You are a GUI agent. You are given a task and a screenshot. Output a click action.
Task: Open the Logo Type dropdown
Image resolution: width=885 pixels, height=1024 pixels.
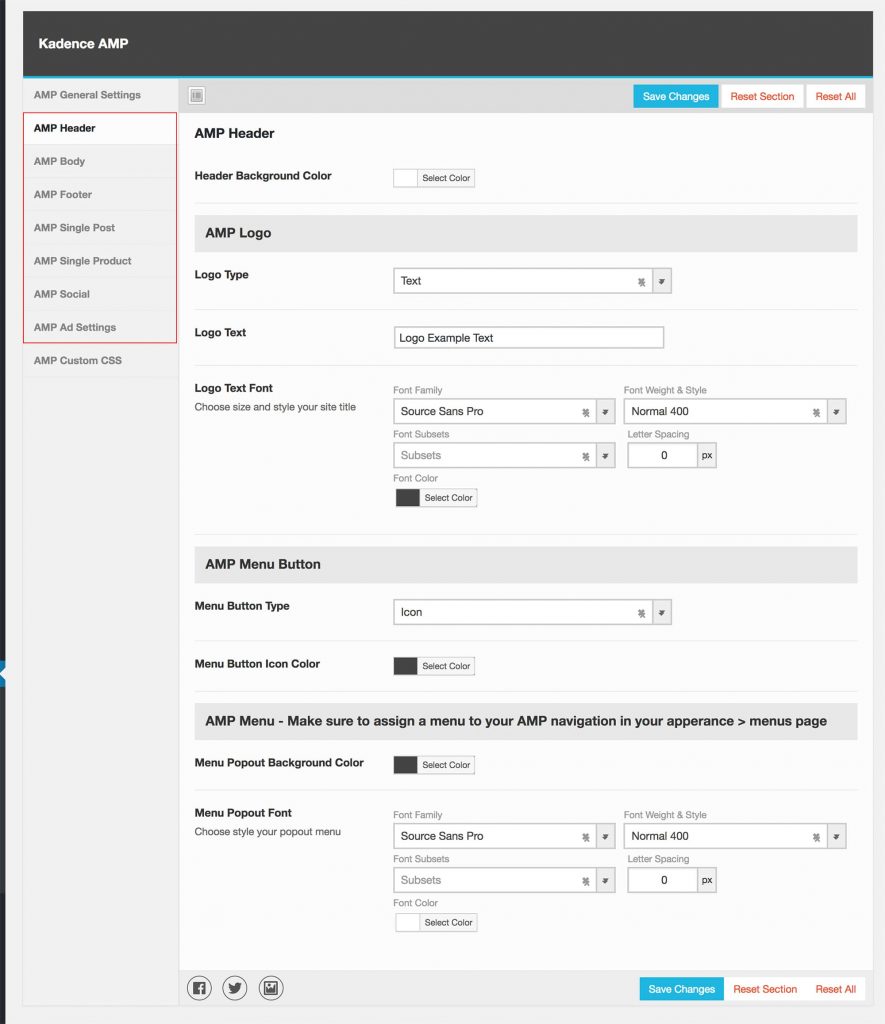[662, 281]
